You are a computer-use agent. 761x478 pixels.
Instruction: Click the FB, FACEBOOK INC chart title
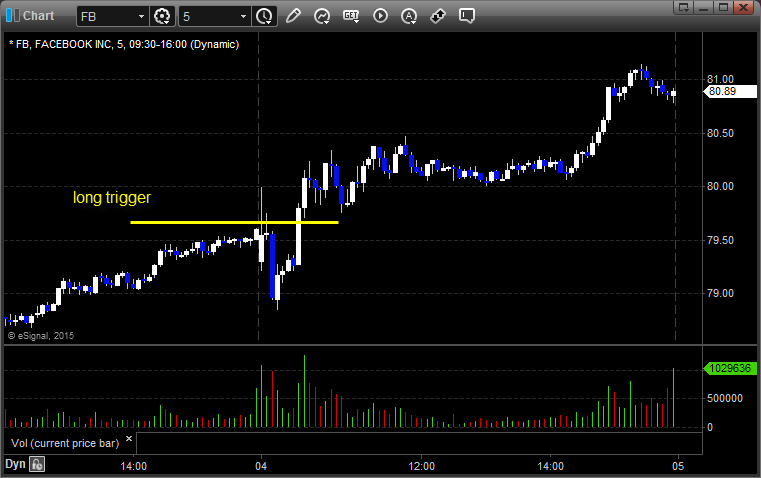click(124, 44)
